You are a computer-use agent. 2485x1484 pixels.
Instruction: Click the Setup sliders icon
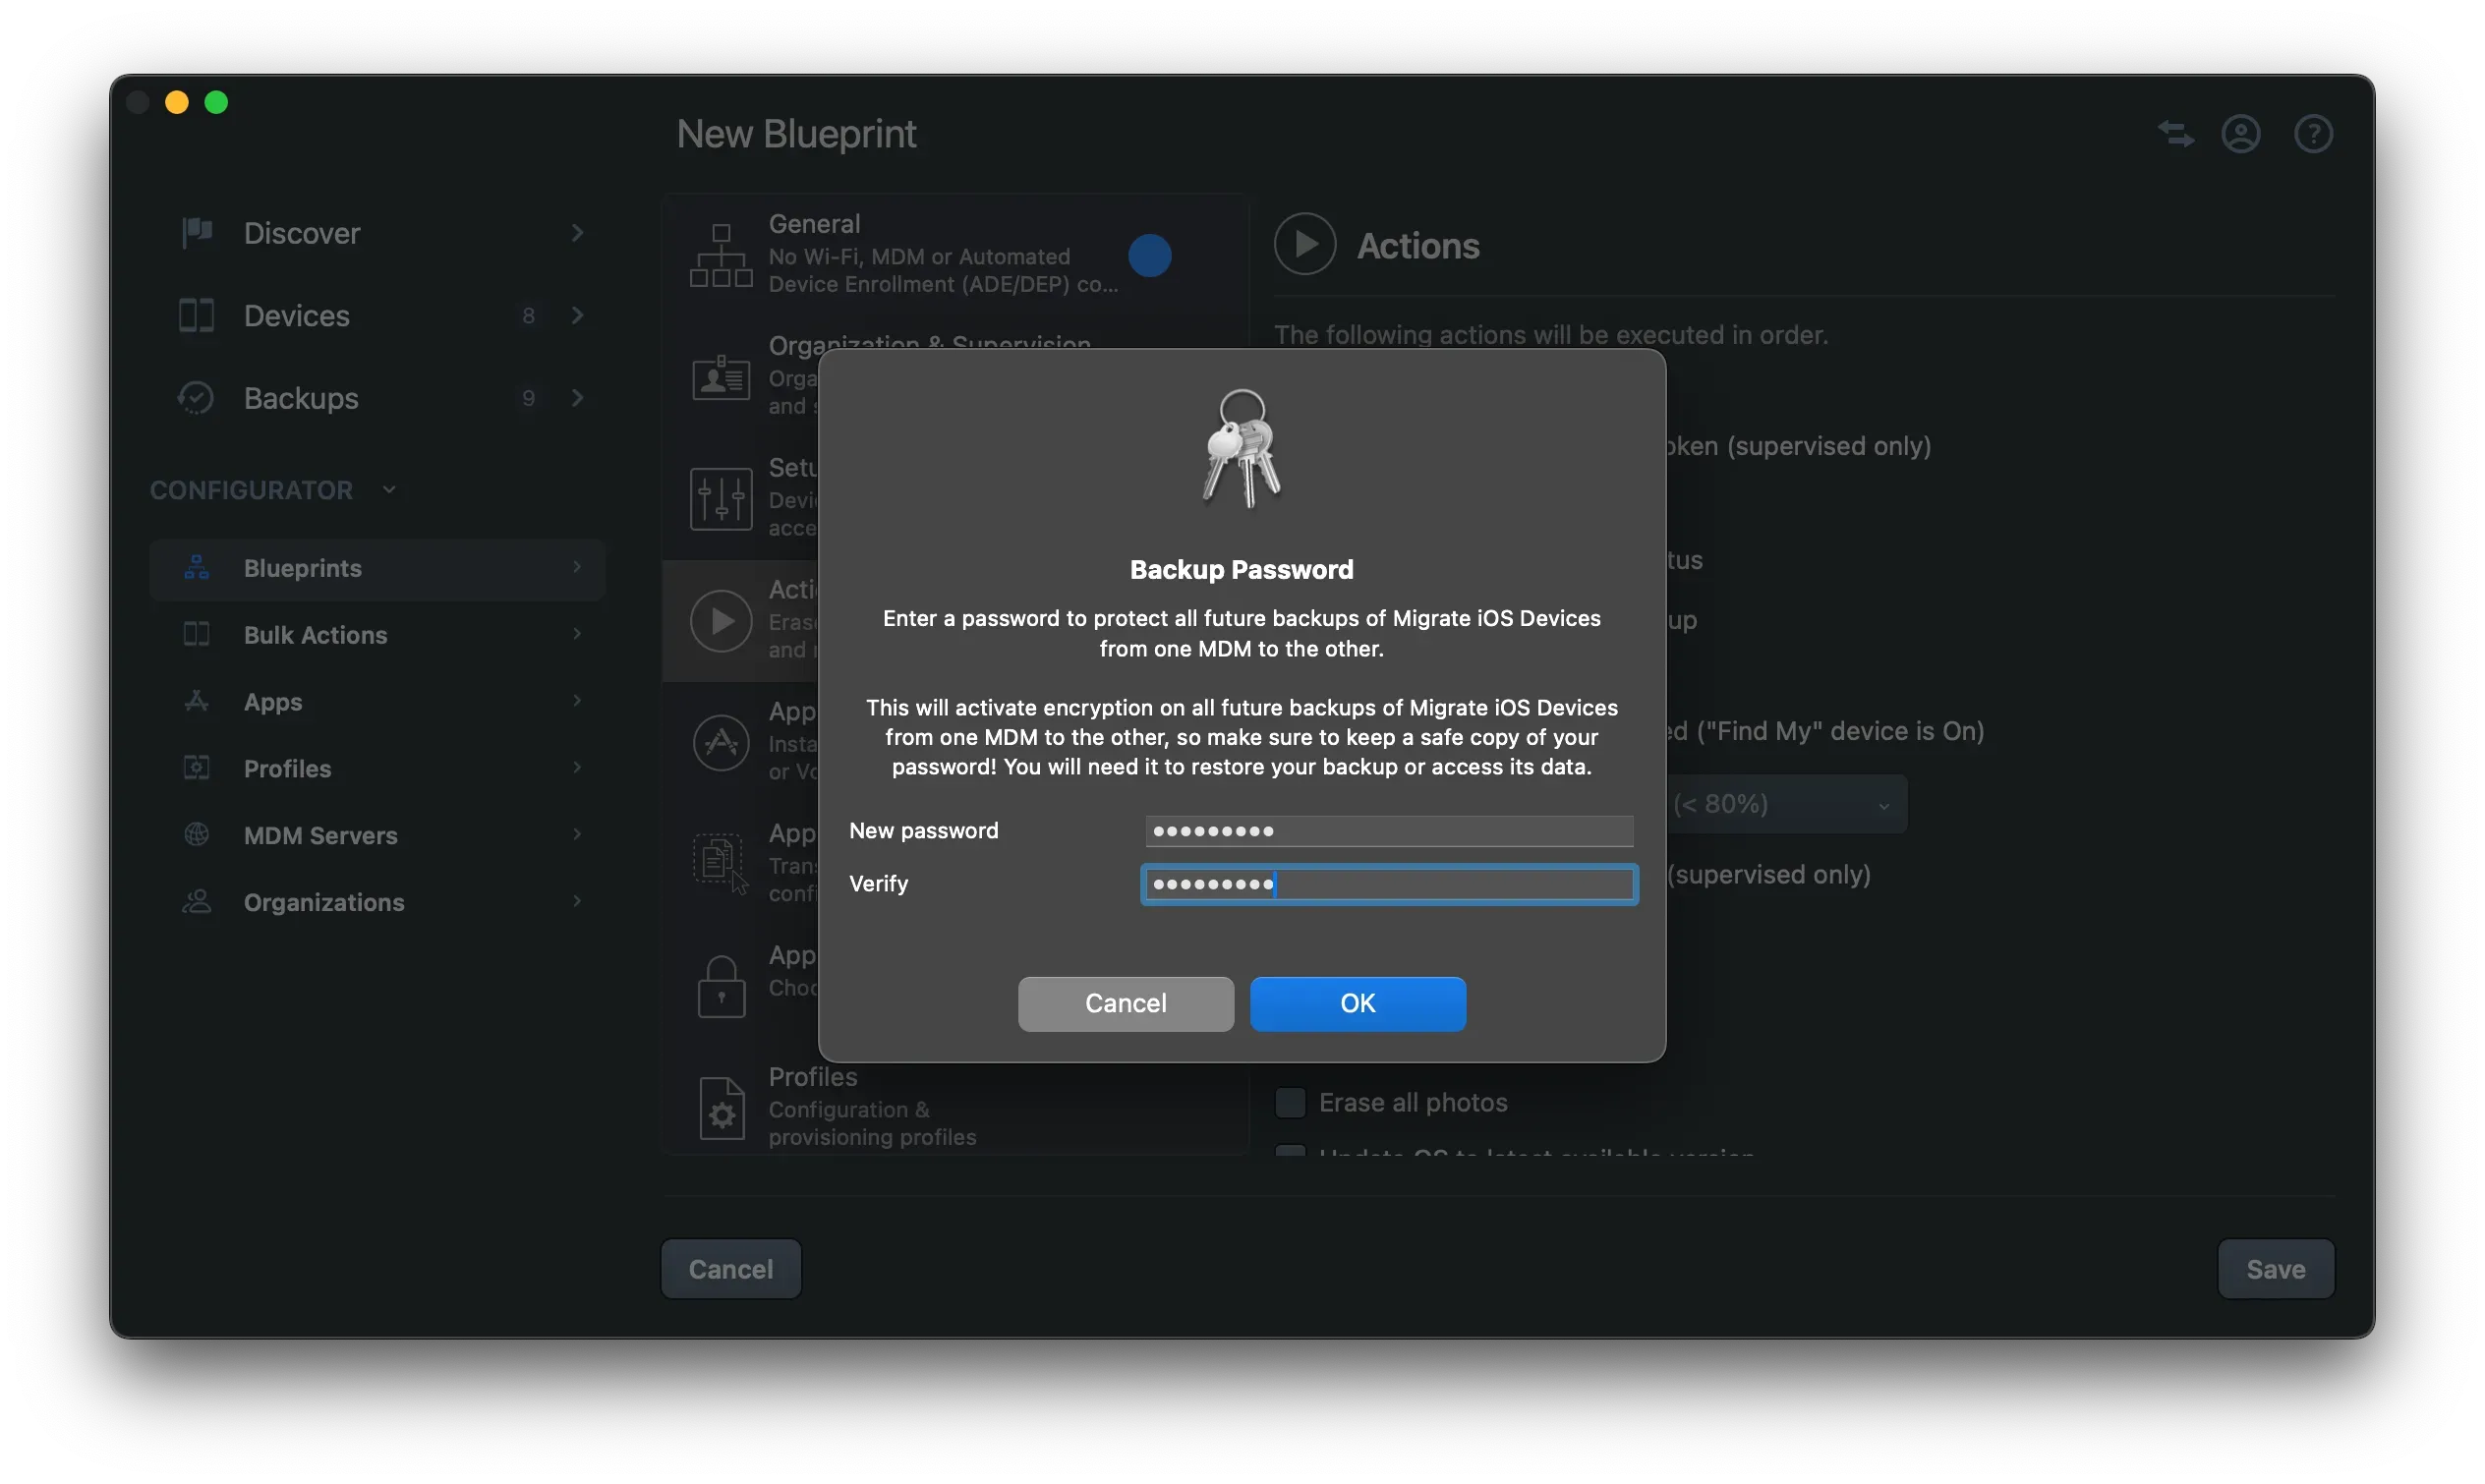click(x=720, y=498)
